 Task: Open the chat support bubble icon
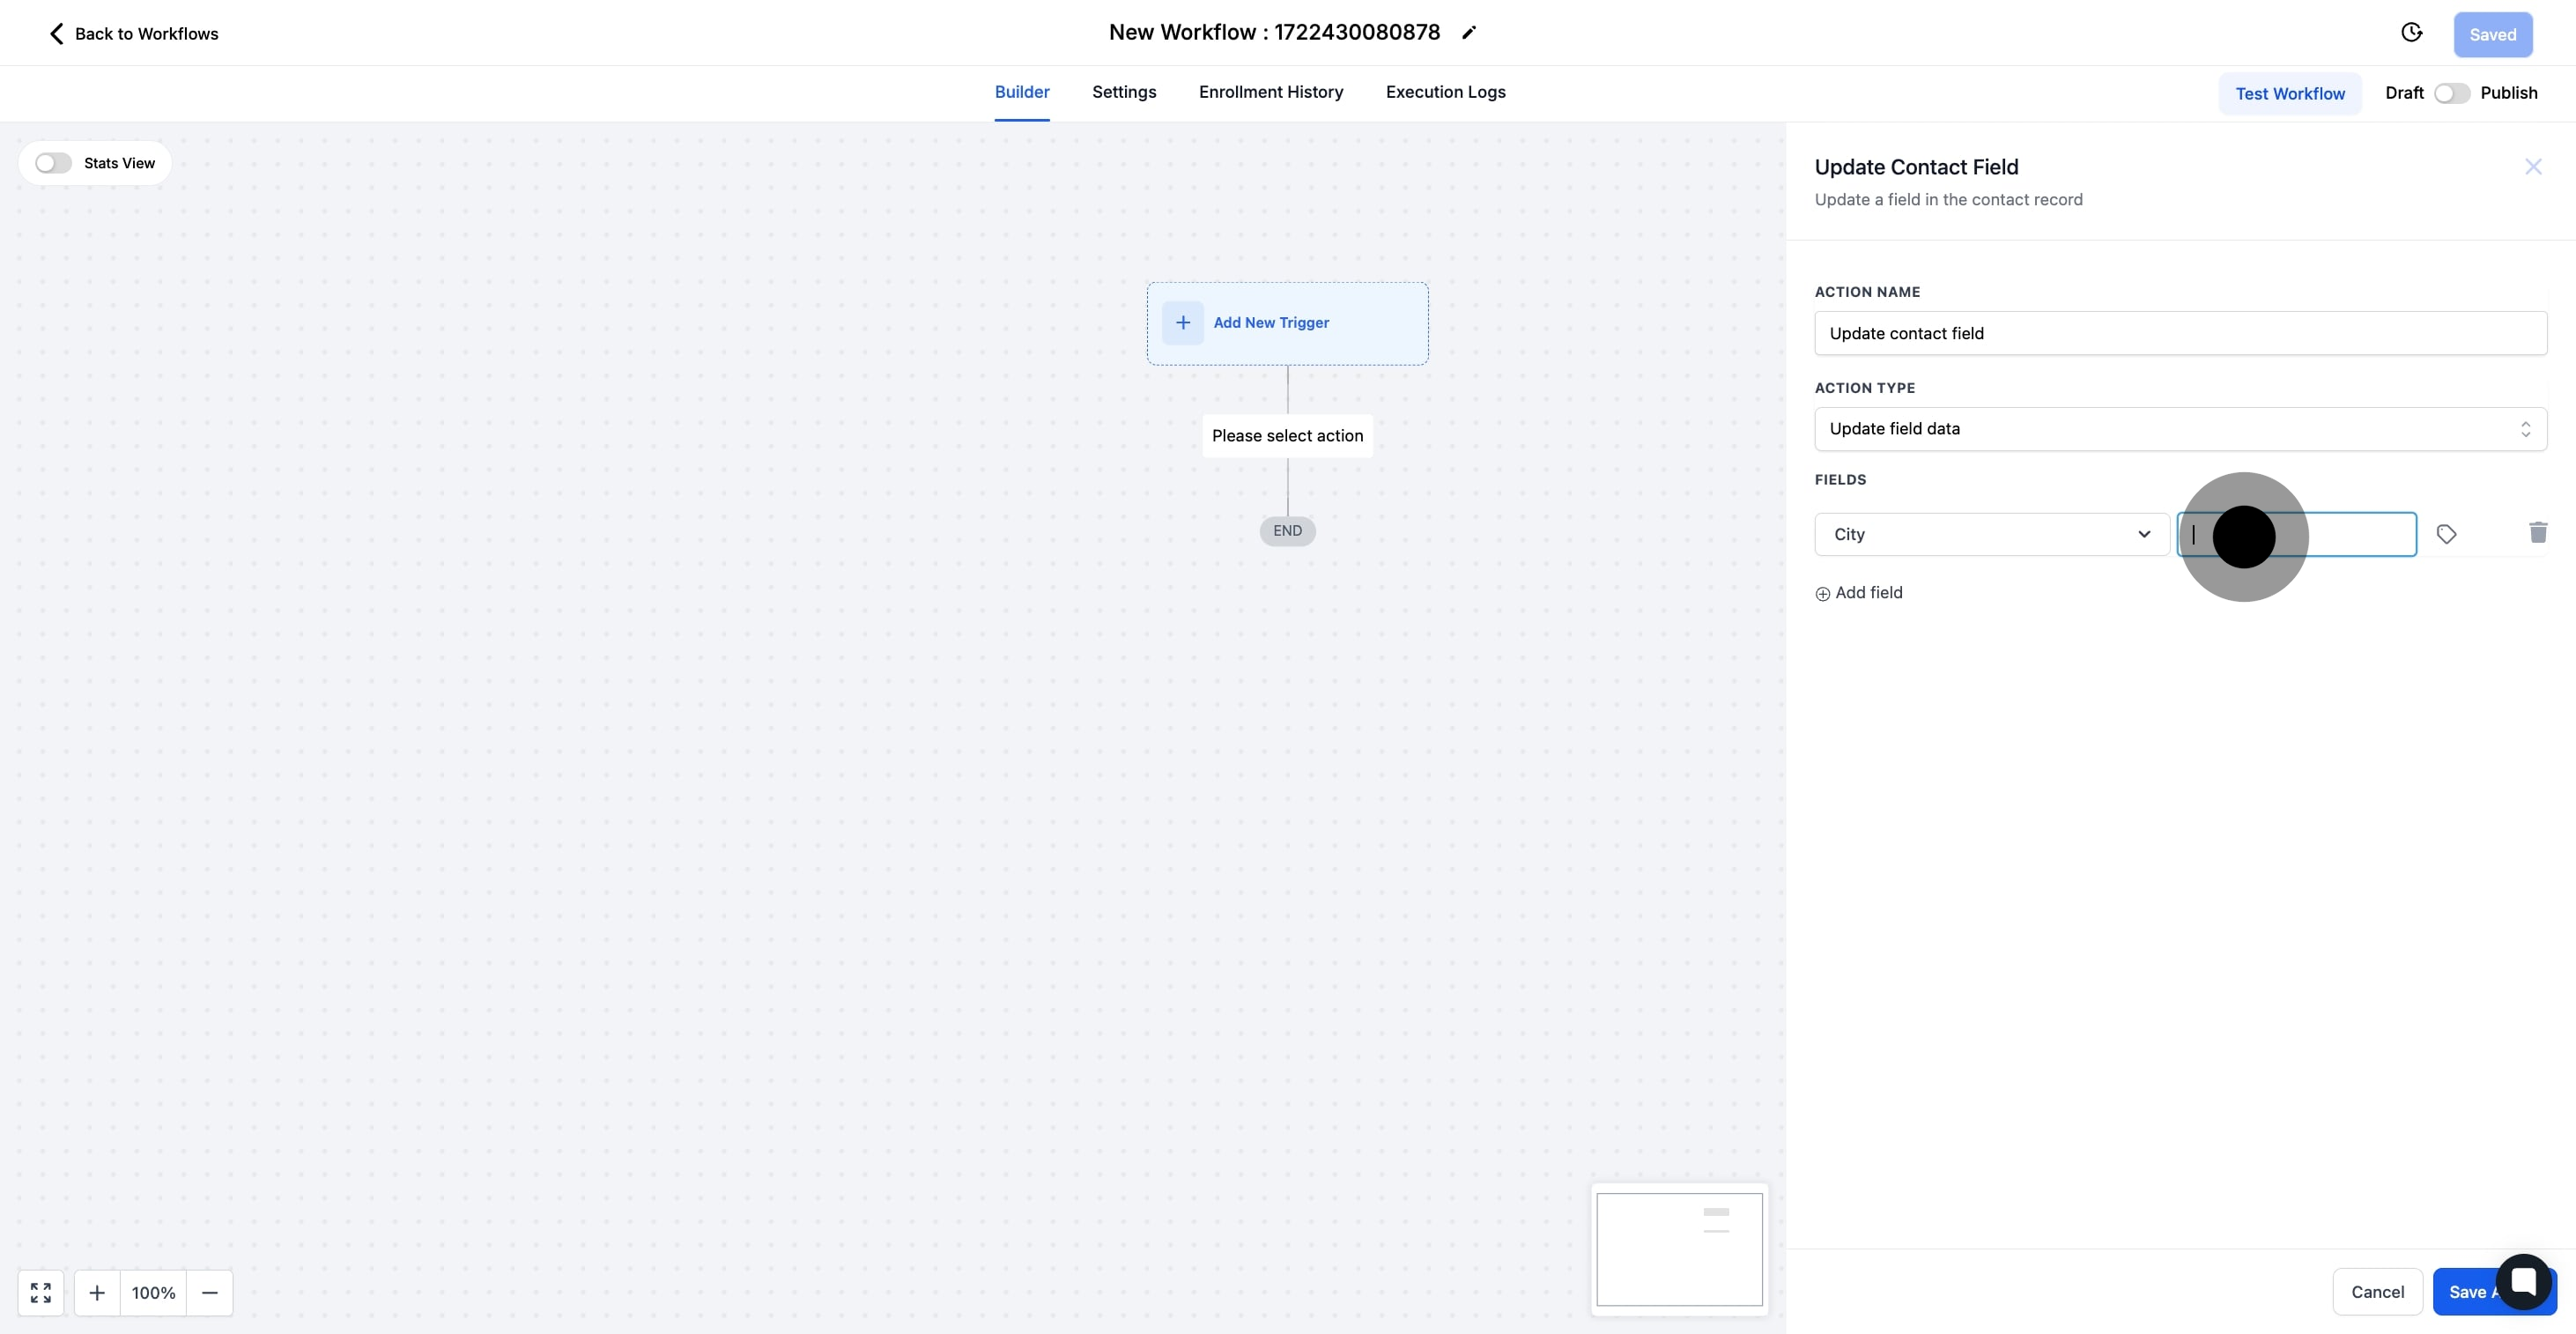click(x=2523, y=1281)
